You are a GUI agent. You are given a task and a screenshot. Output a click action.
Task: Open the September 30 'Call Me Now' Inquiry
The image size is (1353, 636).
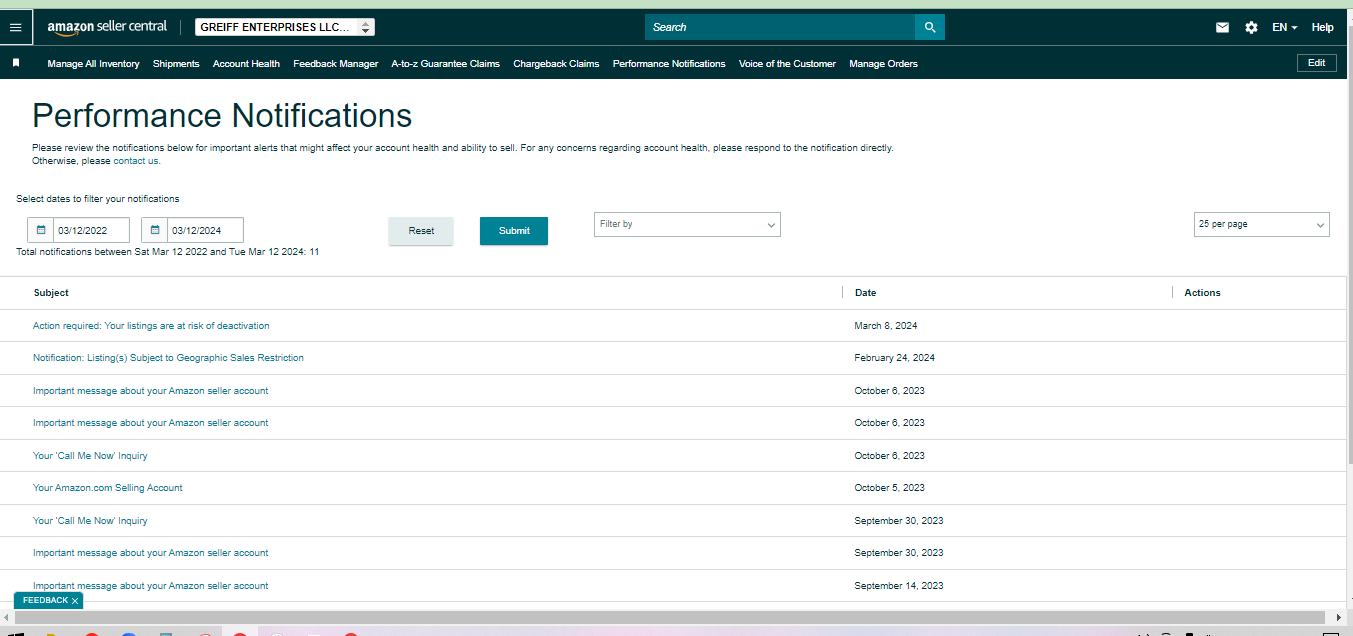coord(90,521)
